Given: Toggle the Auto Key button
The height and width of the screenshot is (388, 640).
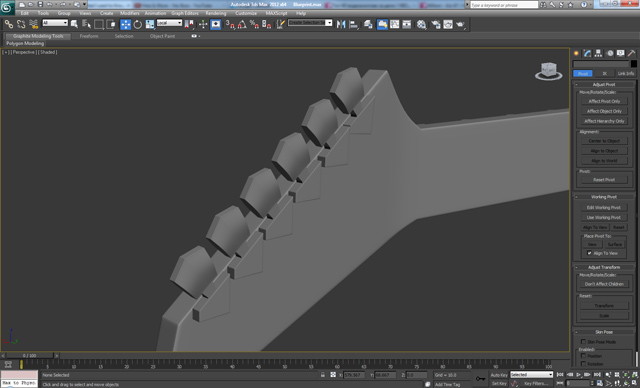Looking at the screenshot, I should click(x=499, y=375).
